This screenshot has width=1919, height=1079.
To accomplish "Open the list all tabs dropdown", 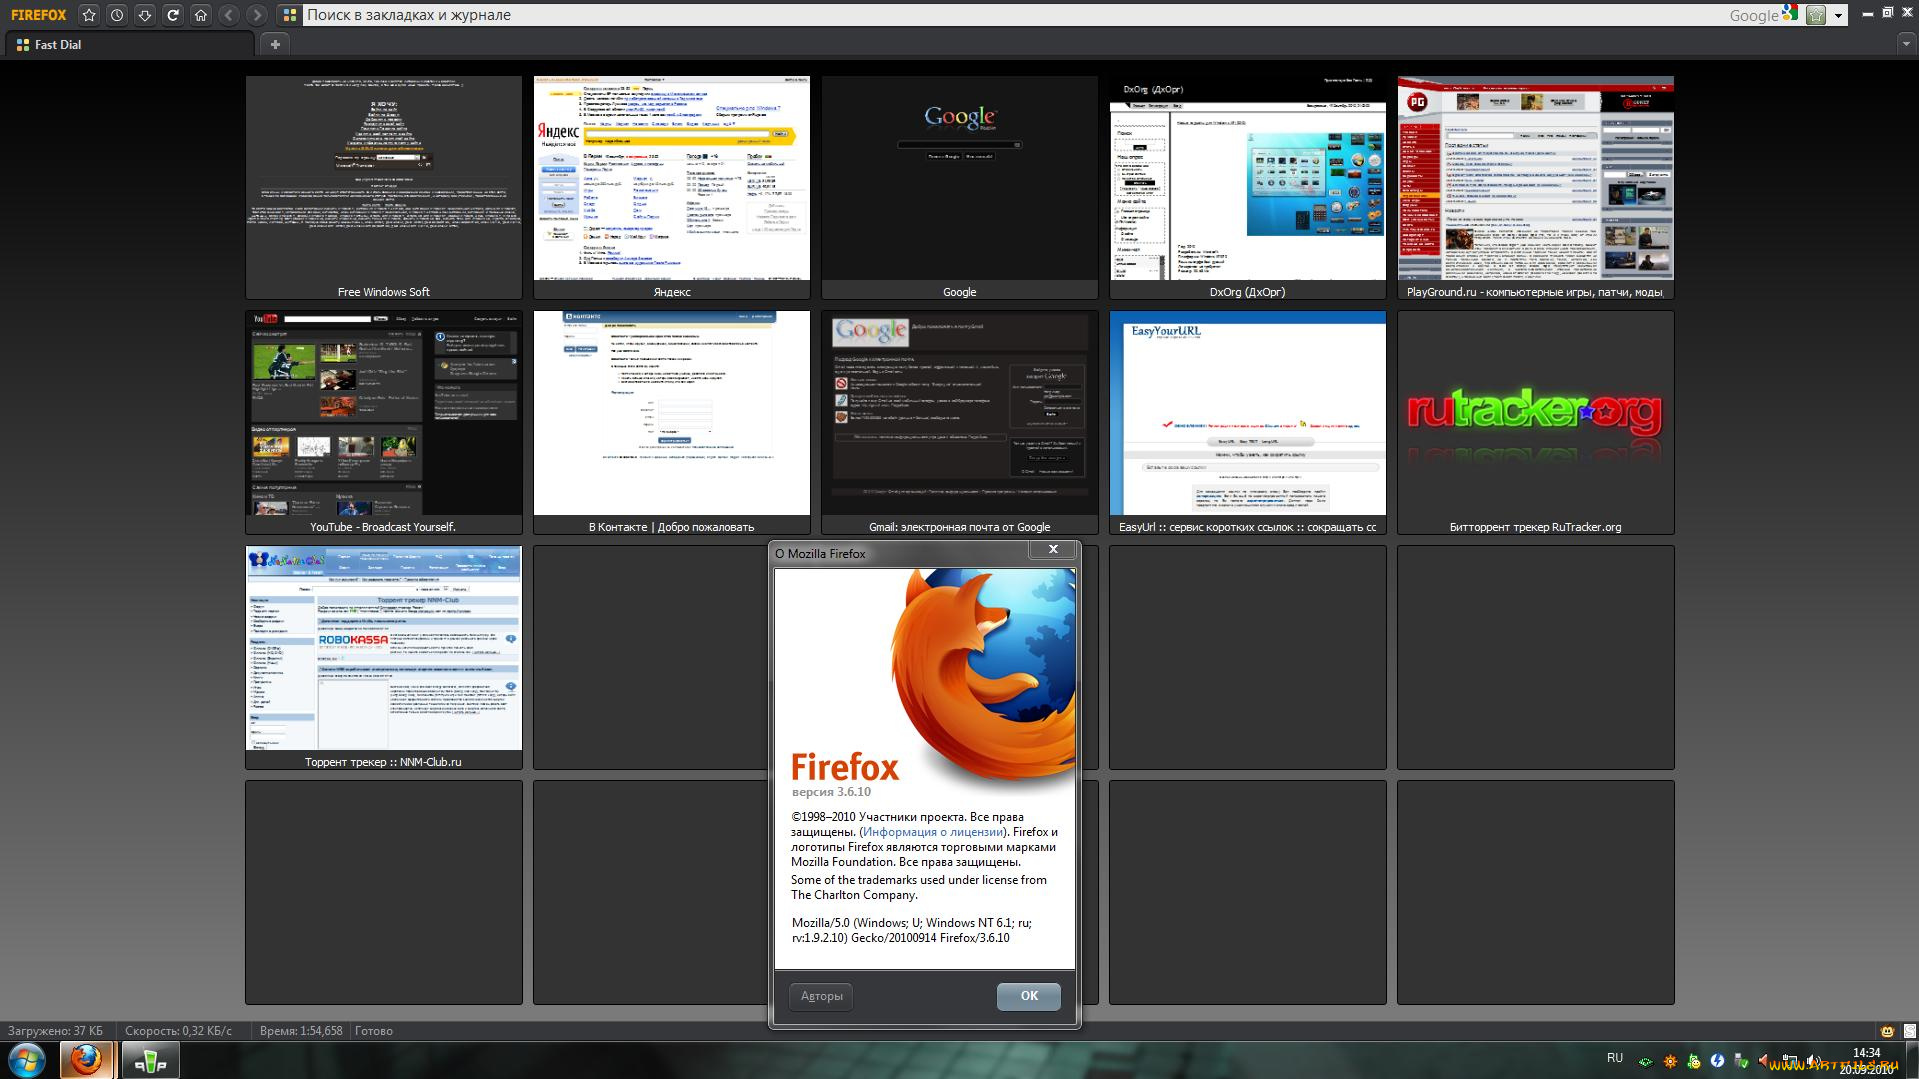I will [1906, 44].
